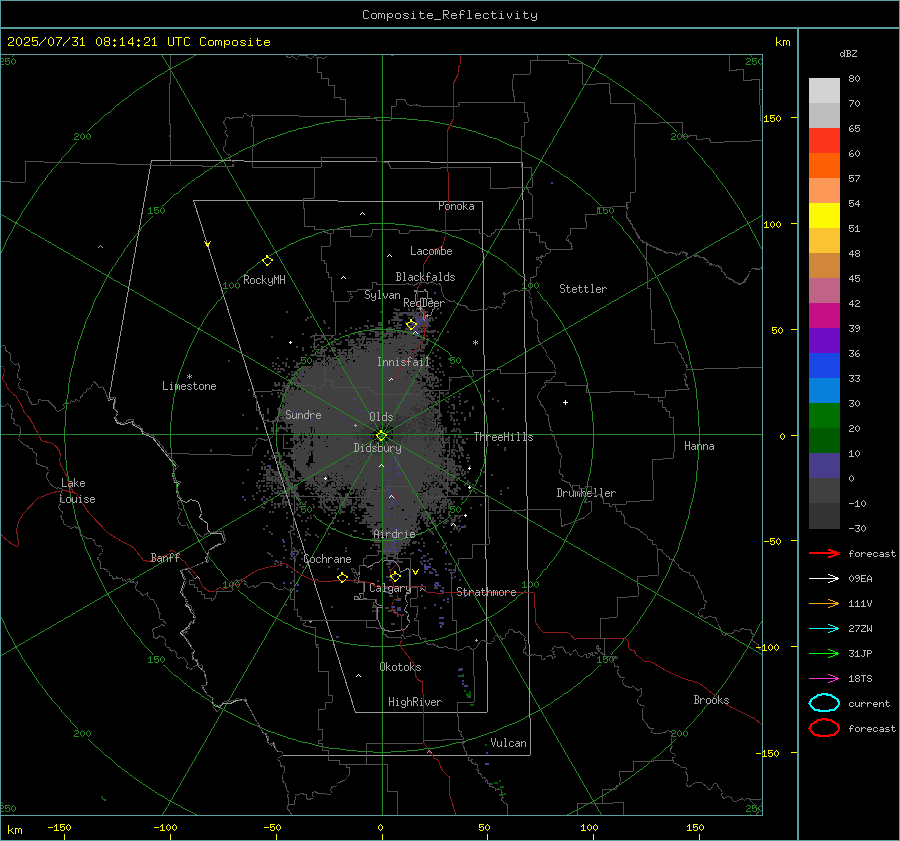
Task: Click the Didsbury town label
Action: tap(377, 448)
